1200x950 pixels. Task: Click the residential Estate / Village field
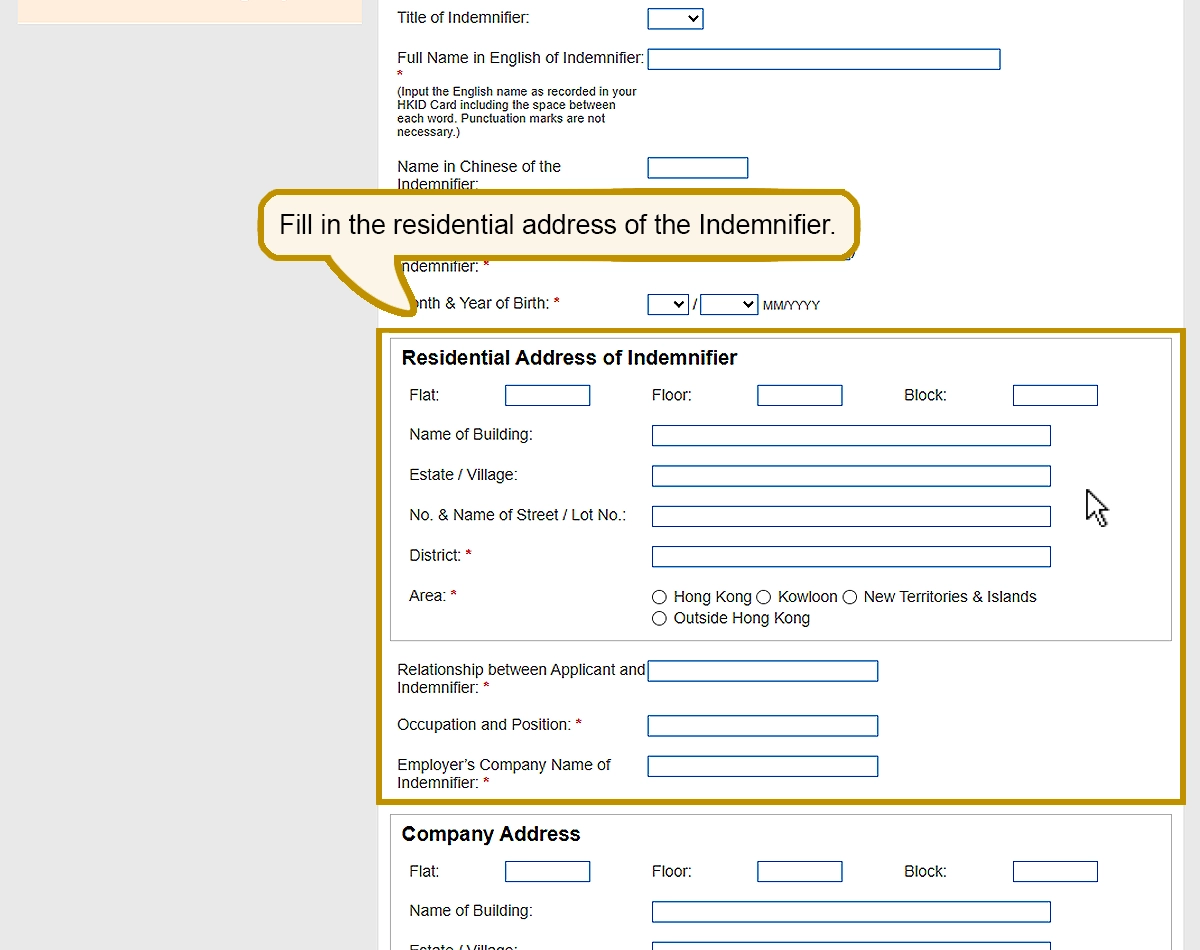[850, 476]
